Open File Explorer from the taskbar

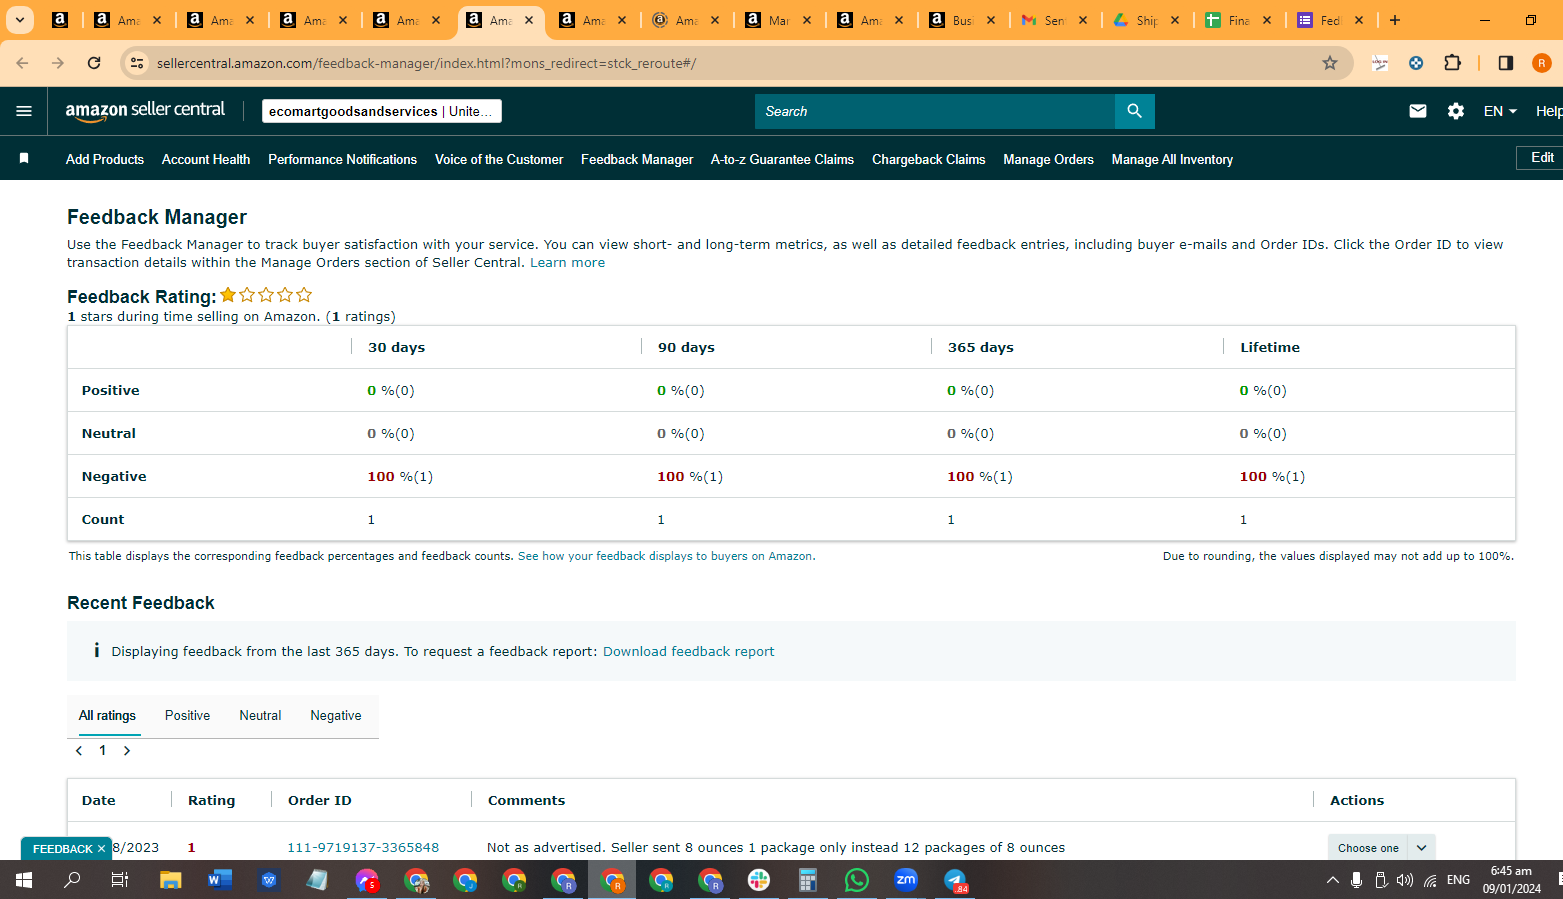click(171, 880)
